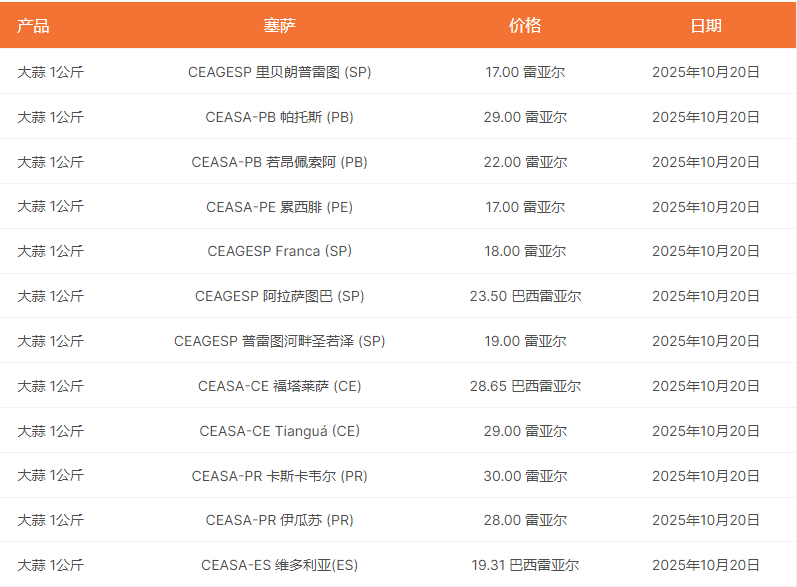
Task: Select the CEASA-PB 若昂佩索阿 (PB) row
Action: [x=279, y=162]
